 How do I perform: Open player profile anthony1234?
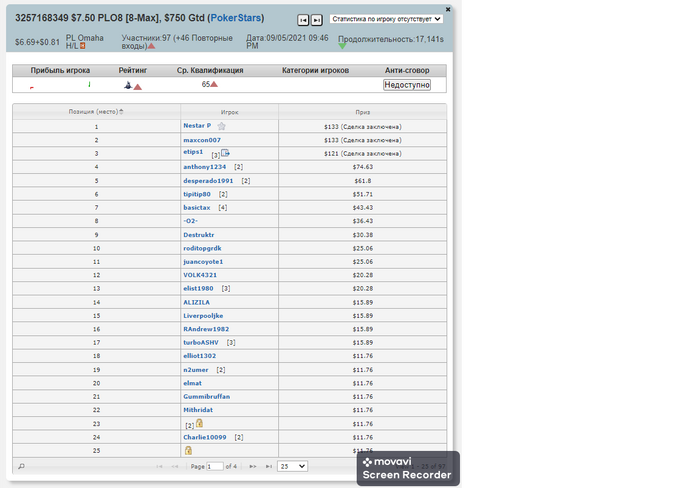(204, 167)
